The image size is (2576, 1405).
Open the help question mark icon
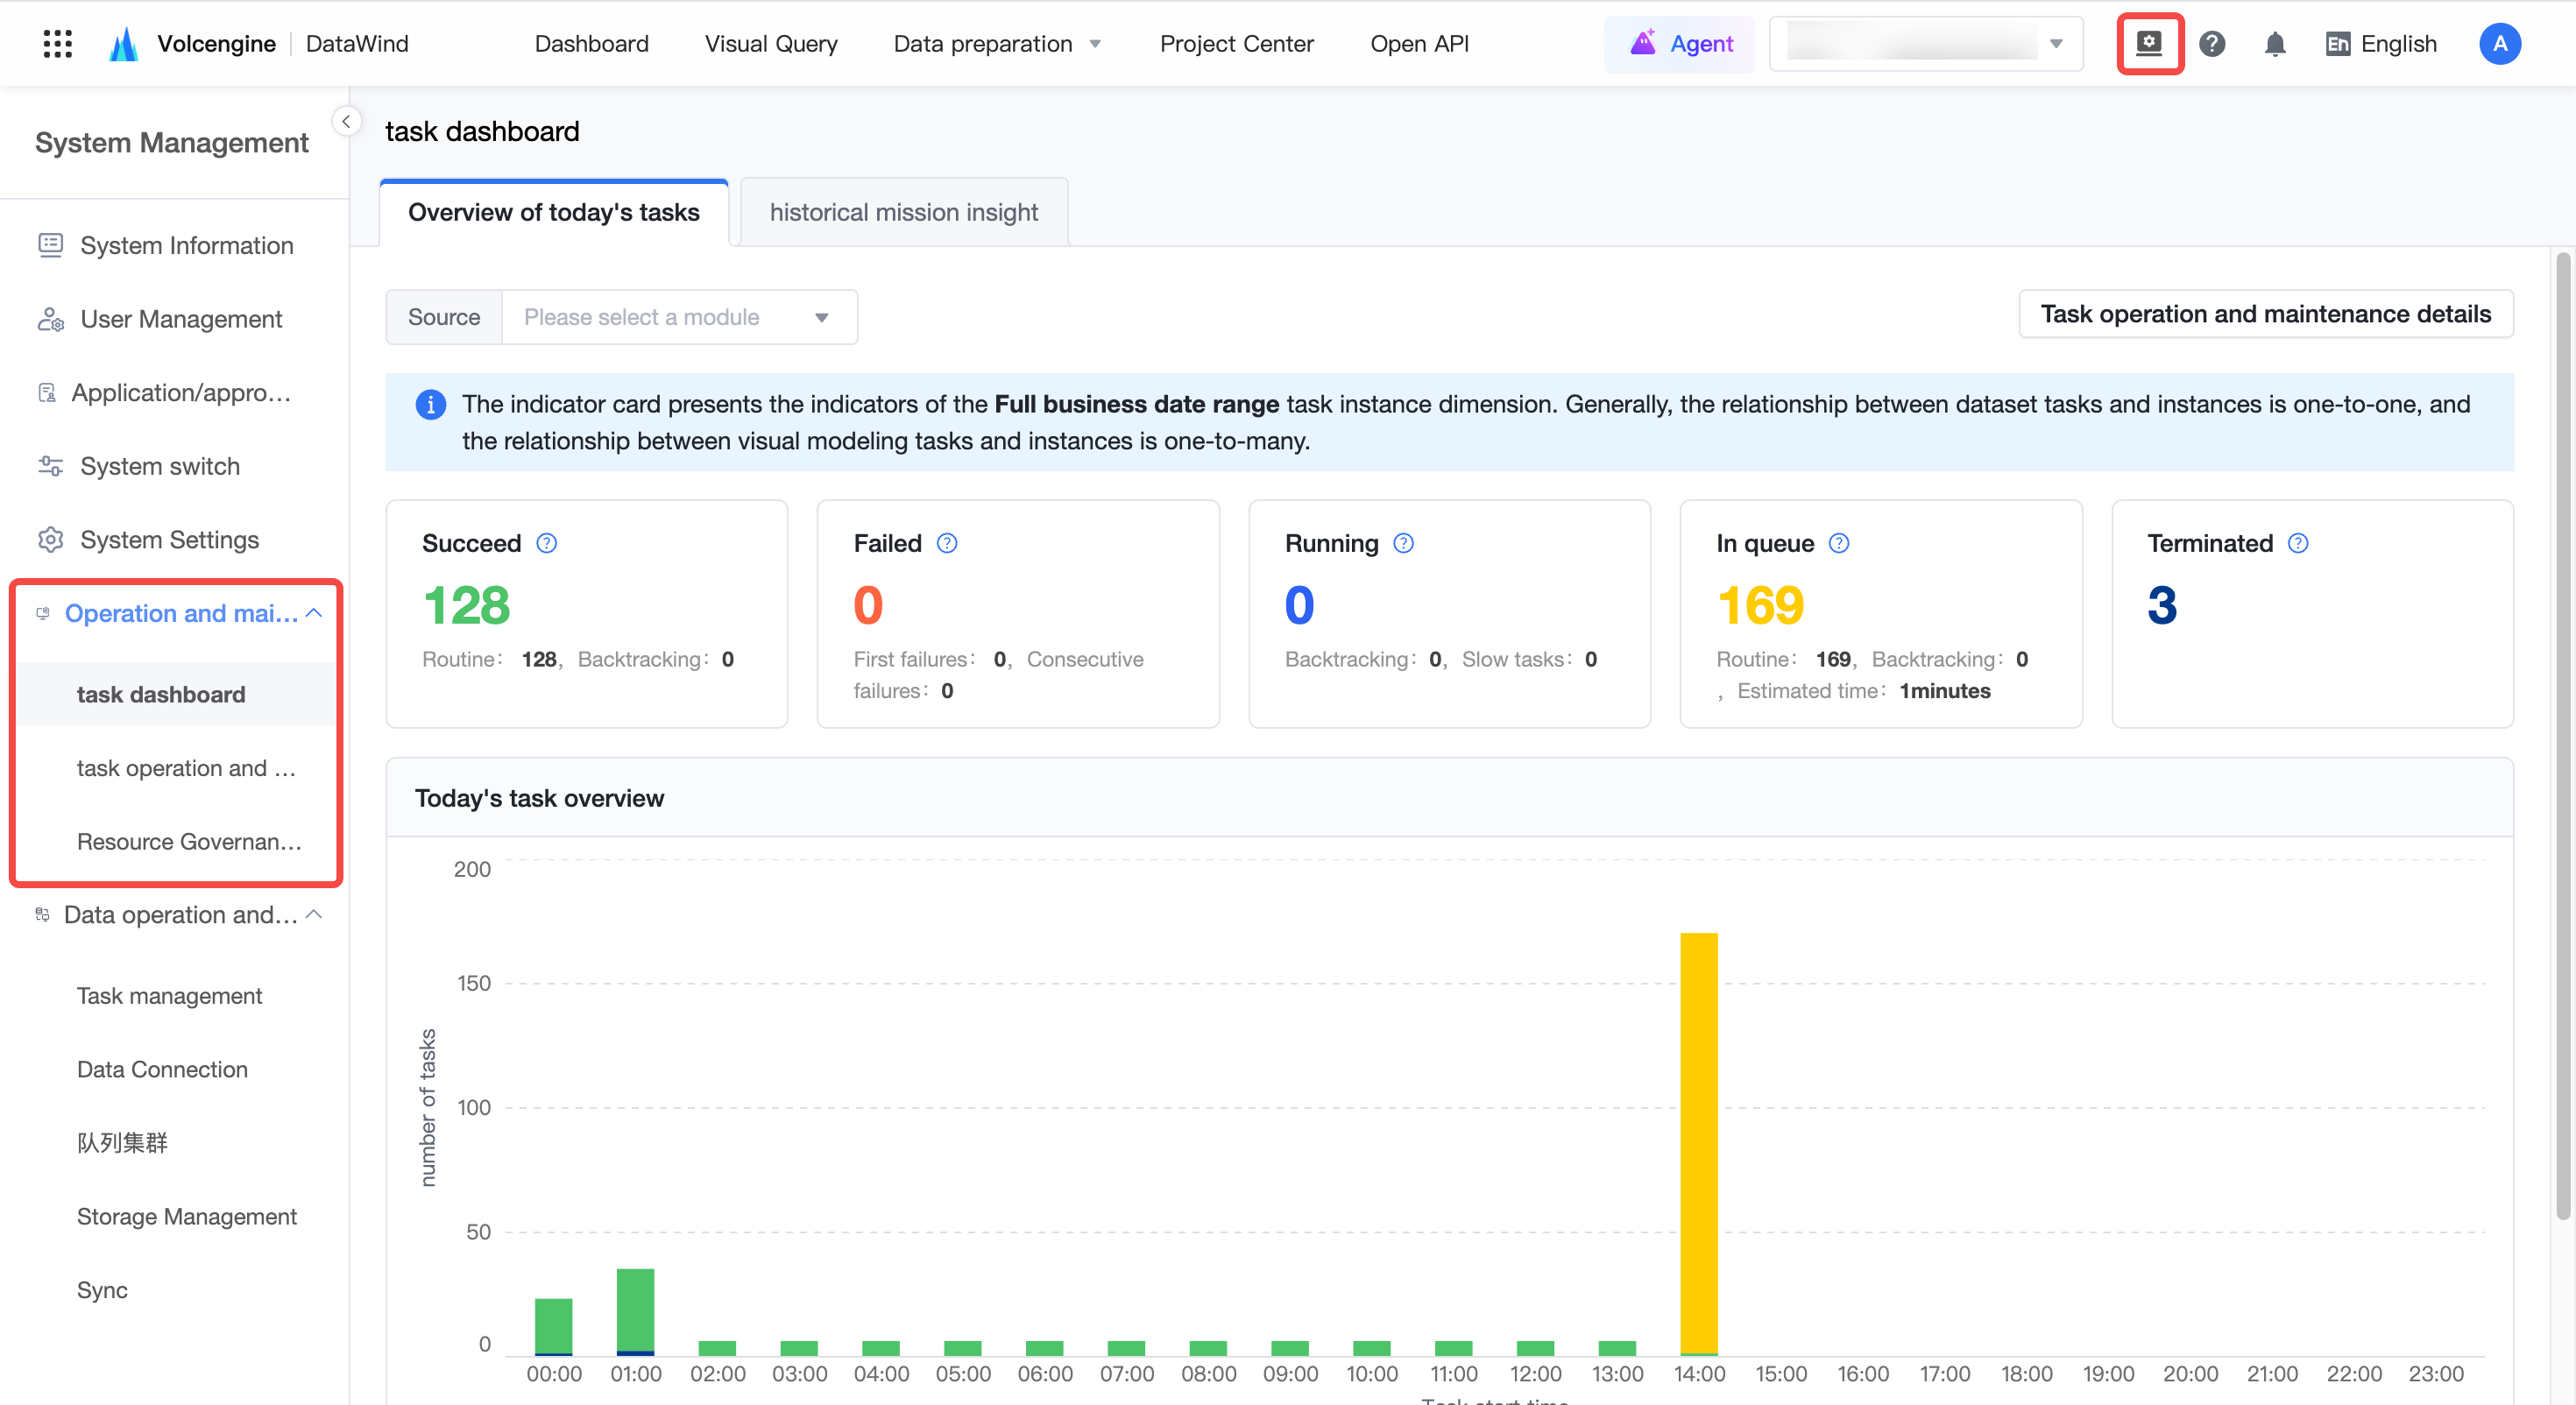pyautogui.click(x=2212, y=44)
